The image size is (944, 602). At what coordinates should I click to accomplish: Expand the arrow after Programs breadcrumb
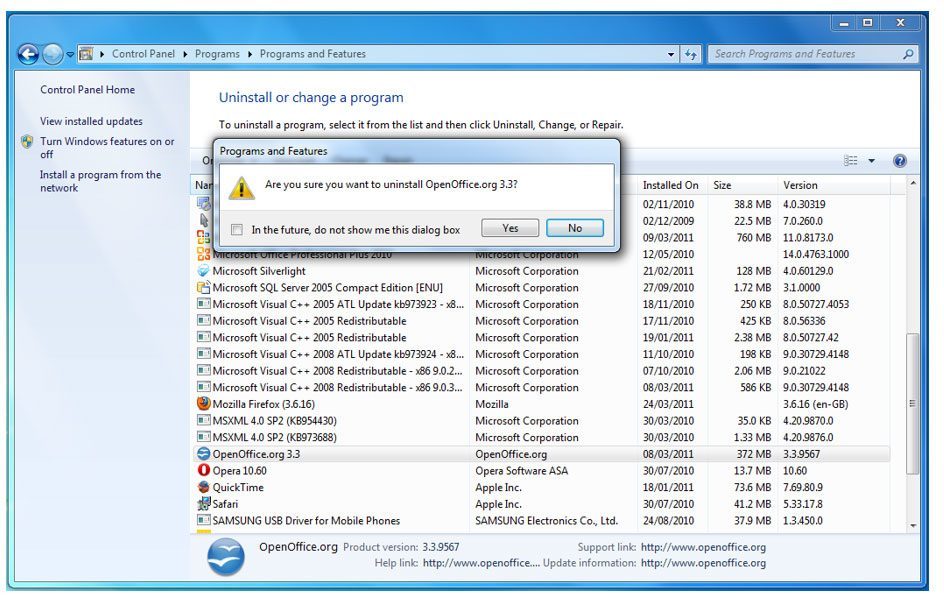point(250,54)
